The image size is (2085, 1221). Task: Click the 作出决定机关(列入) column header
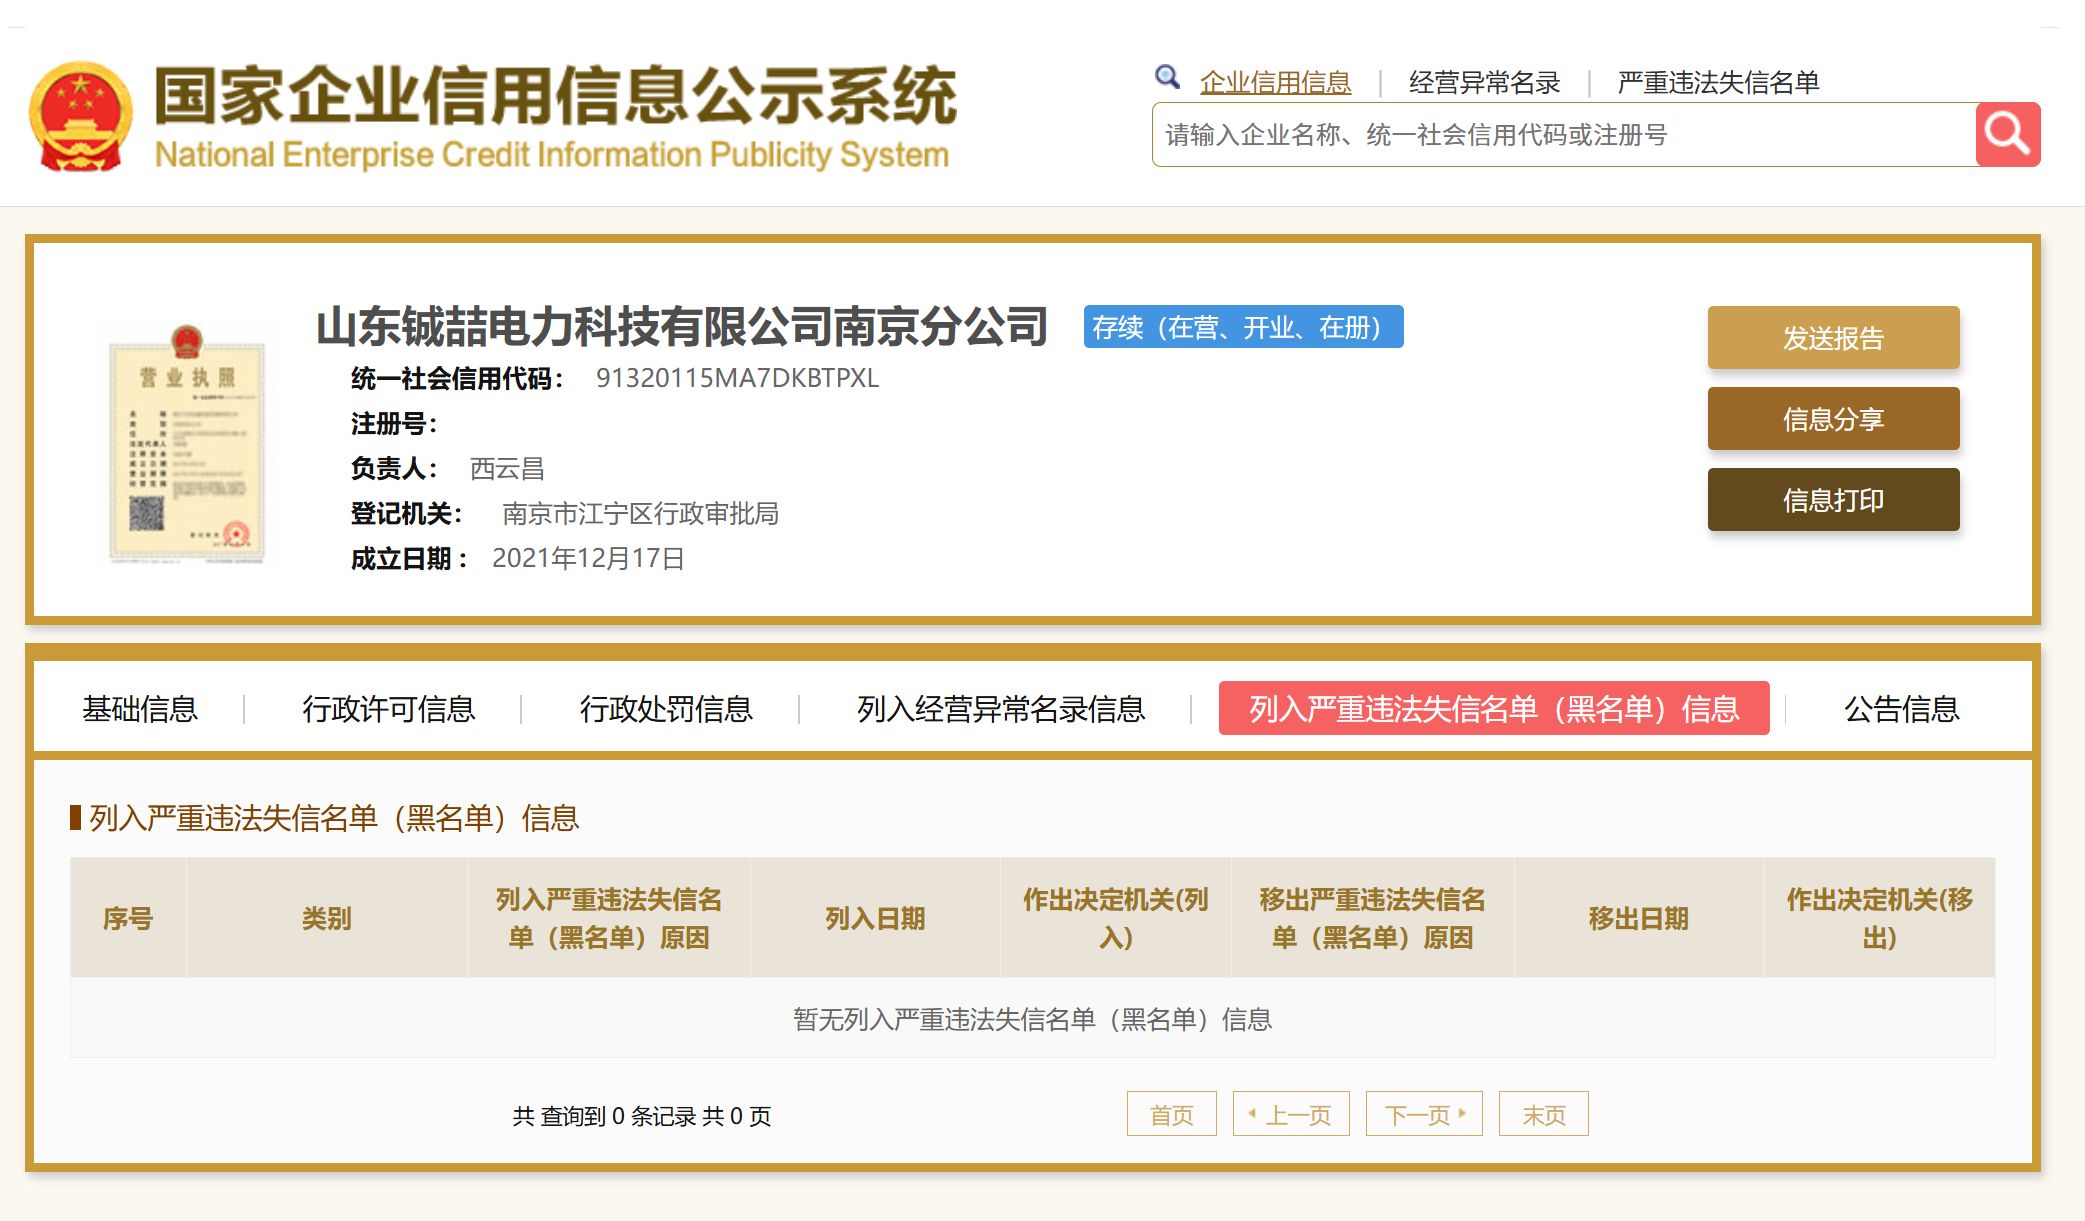click(x=1116, y=918)
